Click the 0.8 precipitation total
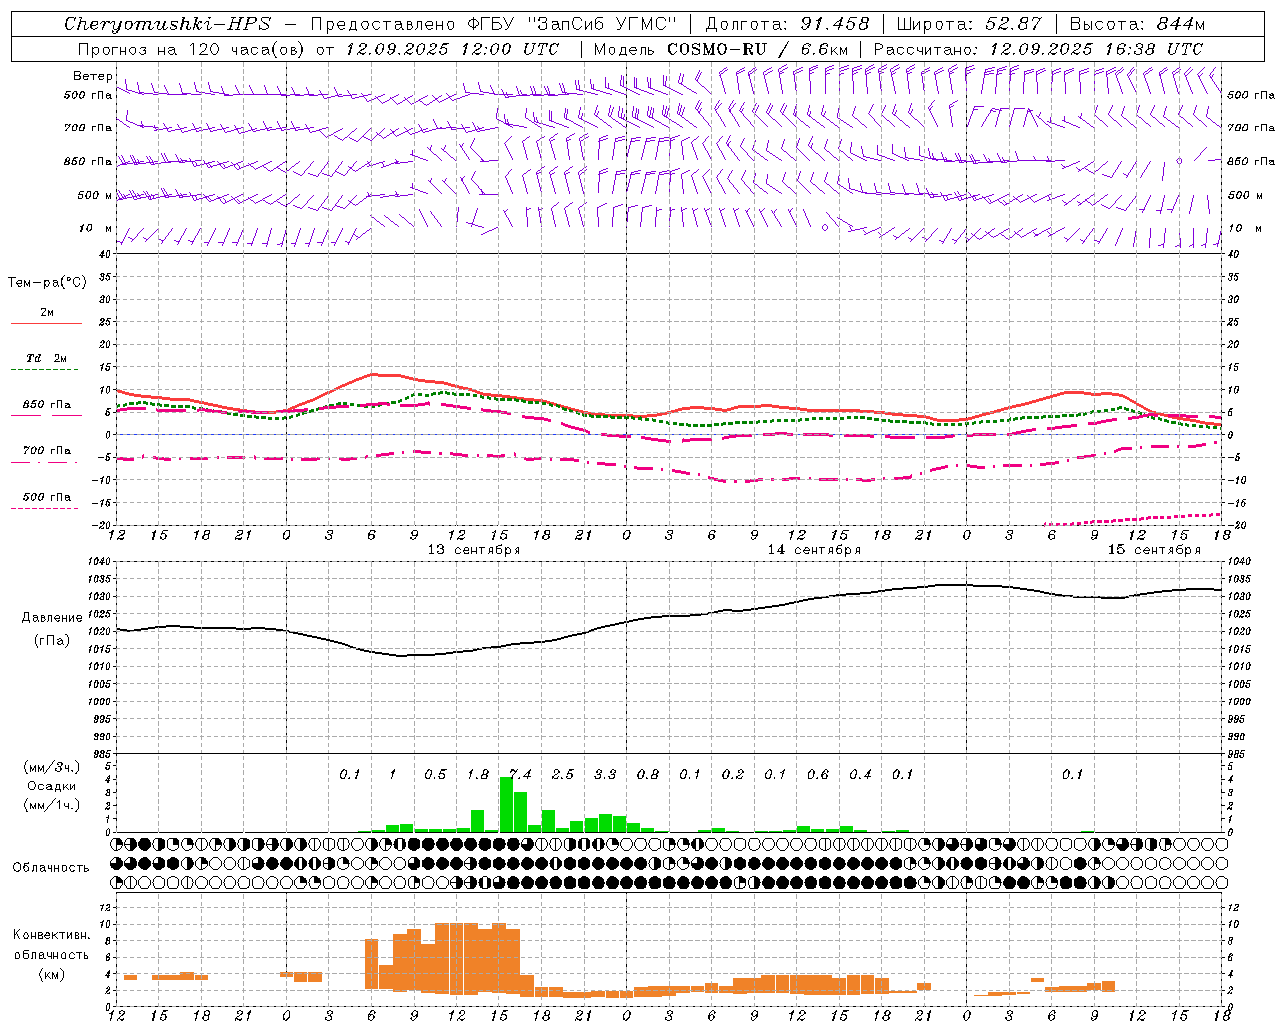1280x1024 pixels. click(x=648, y=774)
